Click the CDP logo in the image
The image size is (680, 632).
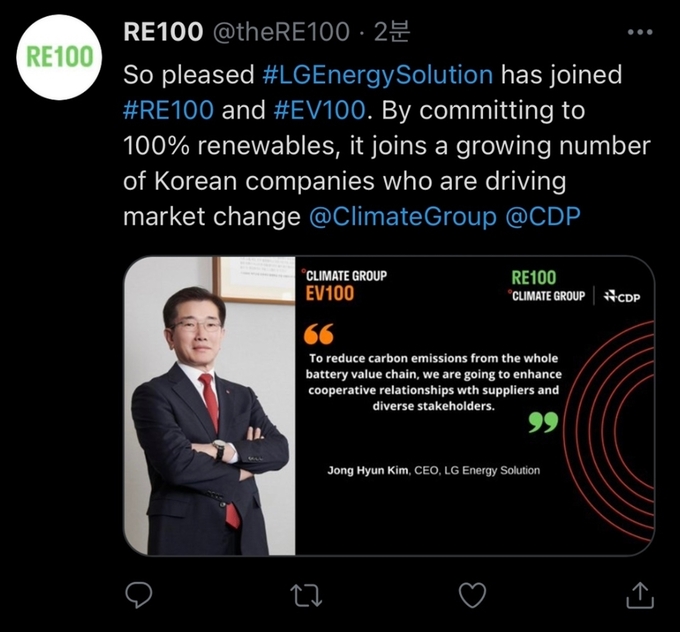tap(622, 297)
